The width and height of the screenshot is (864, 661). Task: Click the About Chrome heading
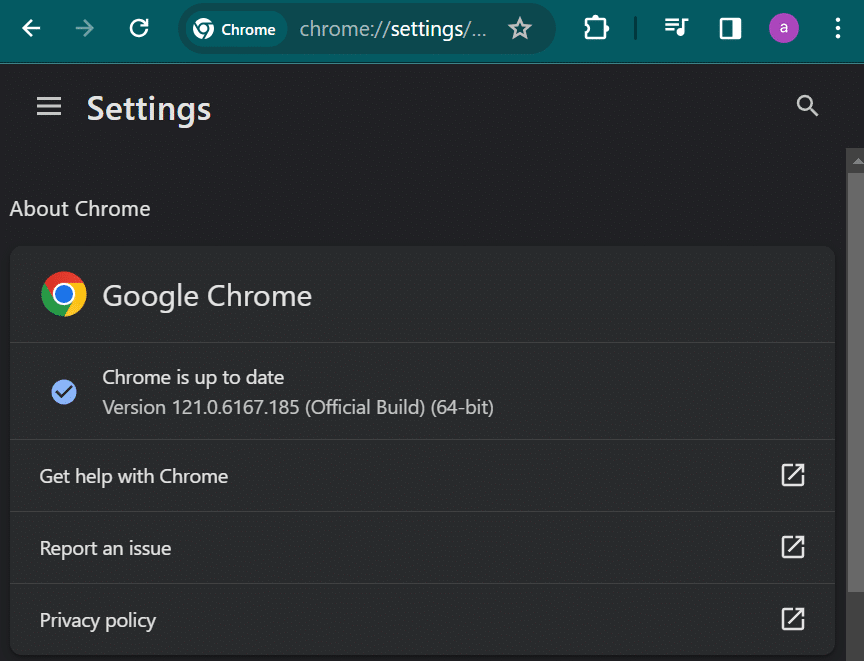pos(80,209)
